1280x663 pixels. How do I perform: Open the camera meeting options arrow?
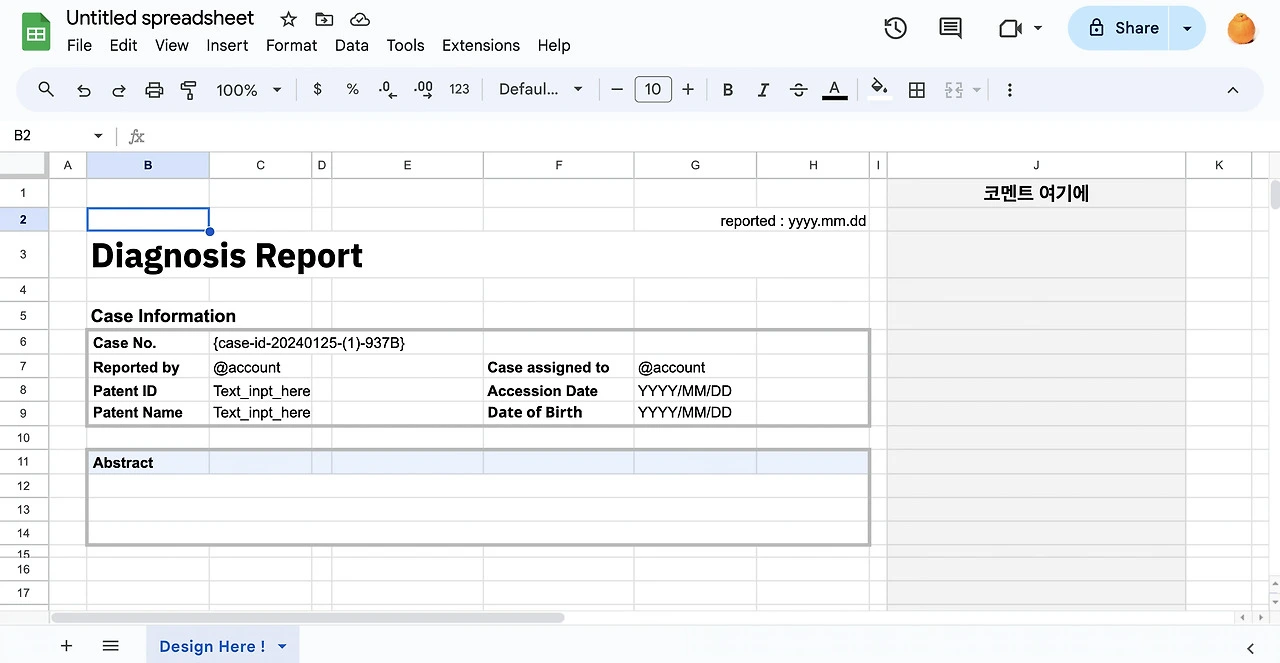[x=1038, y=28]
